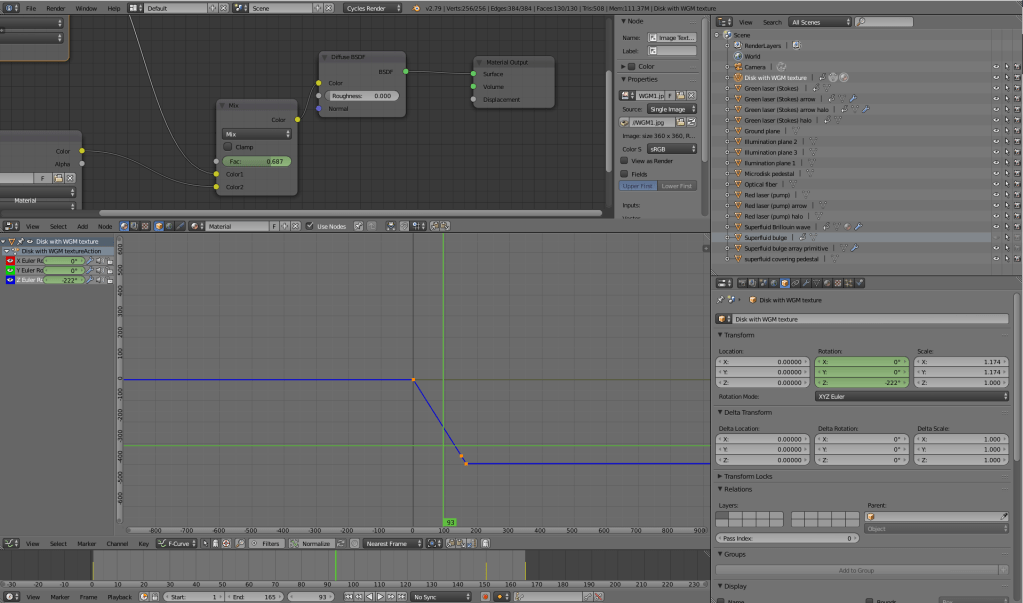
Task: Open the Cycles Render engine dropdown
Action: pyautogui.click(x=371, y=8)
